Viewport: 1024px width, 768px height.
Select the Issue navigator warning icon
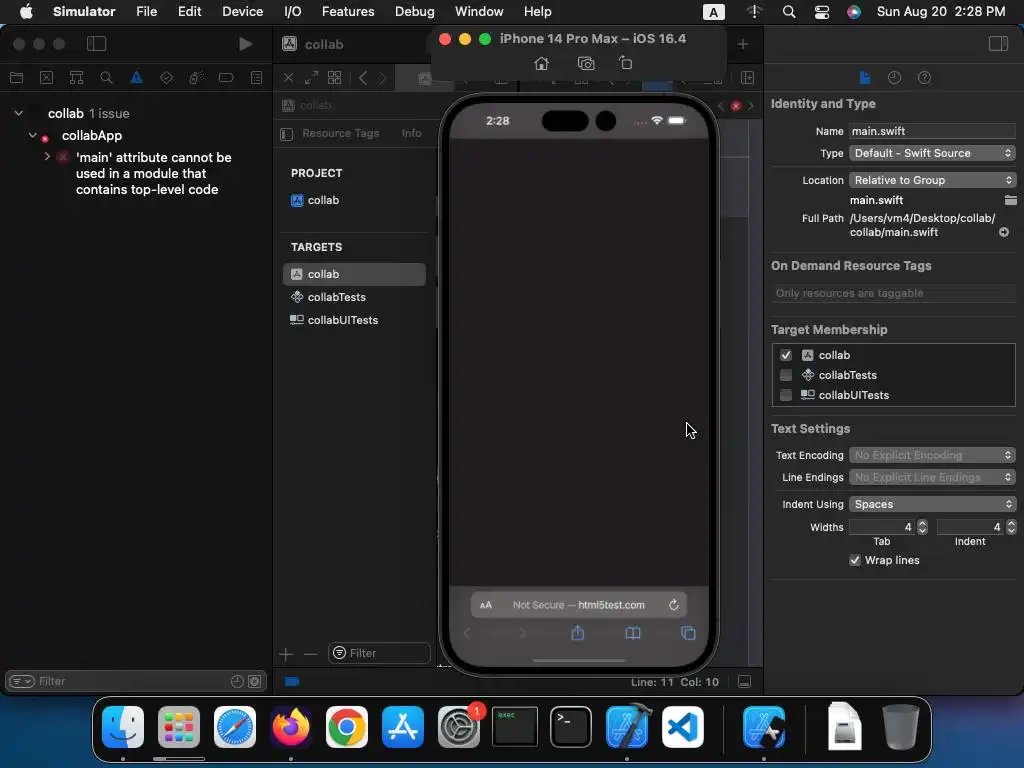pyautogui.click(x=136, y=78)
